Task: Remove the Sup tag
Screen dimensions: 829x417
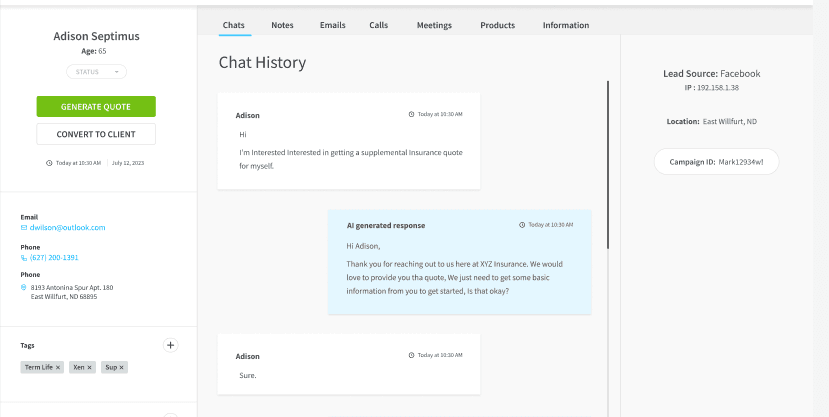Action: (x=121, y=367)
